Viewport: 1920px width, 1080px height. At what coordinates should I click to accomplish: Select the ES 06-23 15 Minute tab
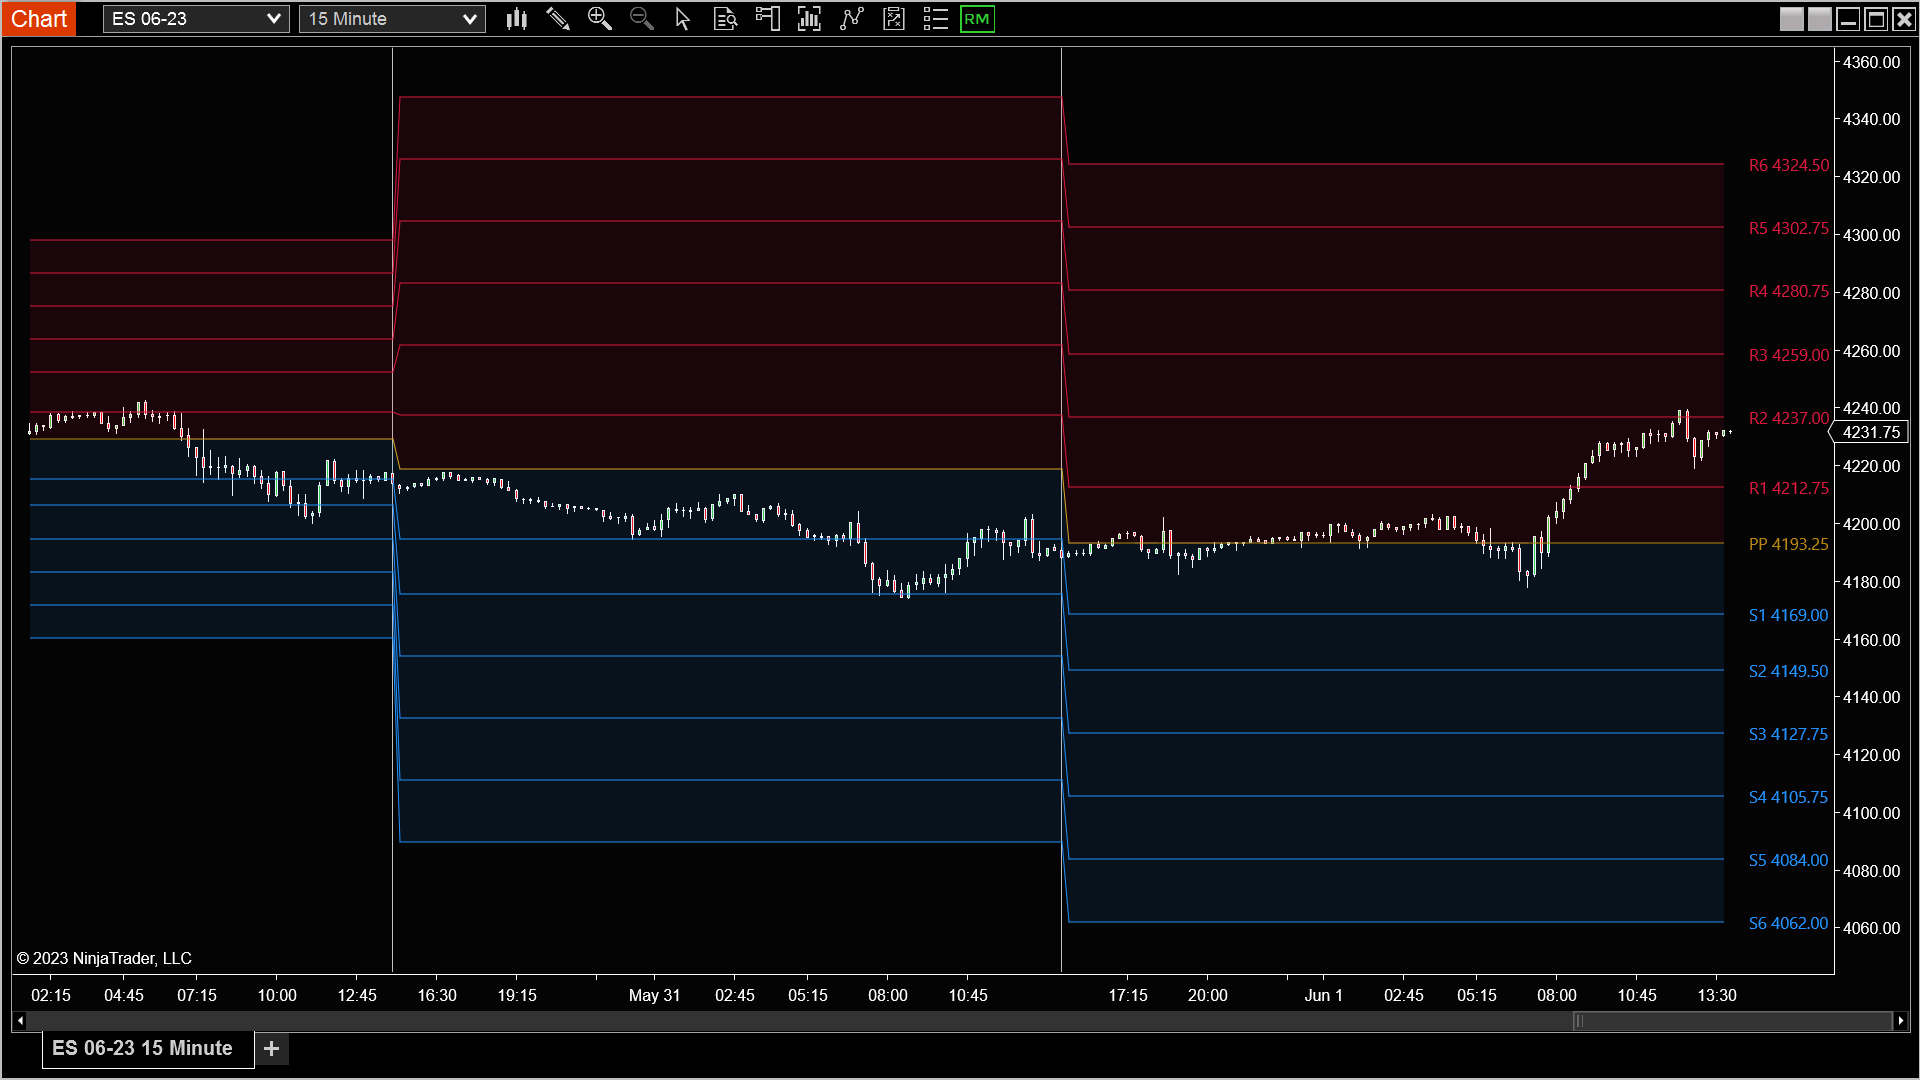point(143,1048)
